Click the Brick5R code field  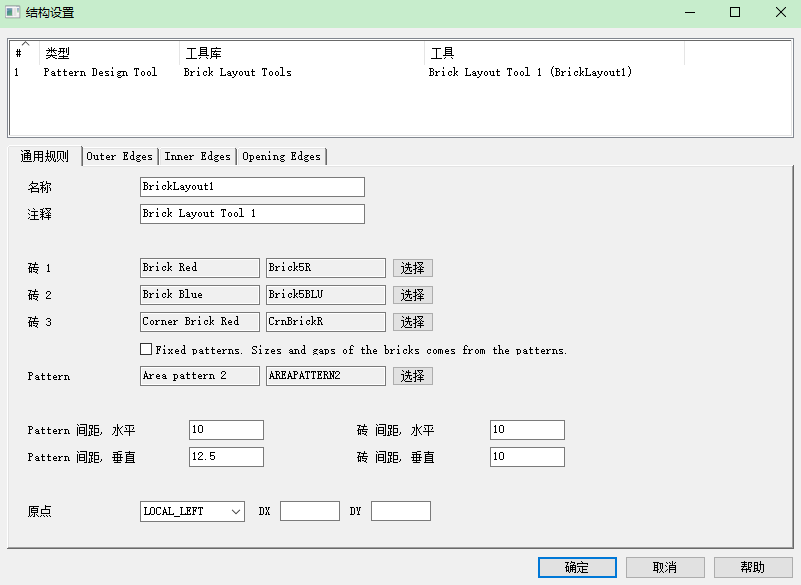pyautogui.click(x=326, y=268)
